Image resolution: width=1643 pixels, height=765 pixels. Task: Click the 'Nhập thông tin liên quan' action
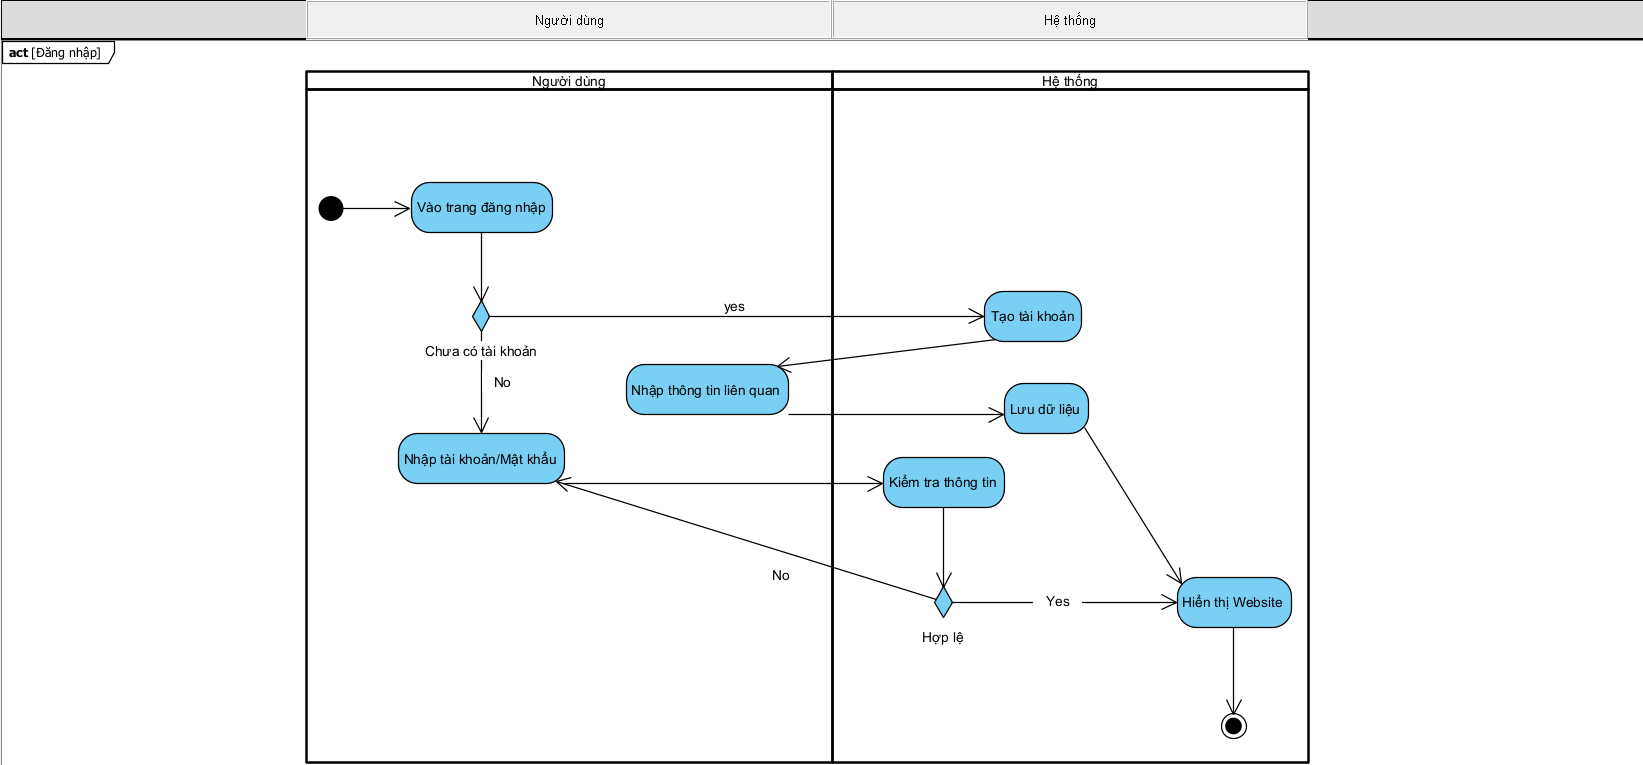(x=706, y=390)
